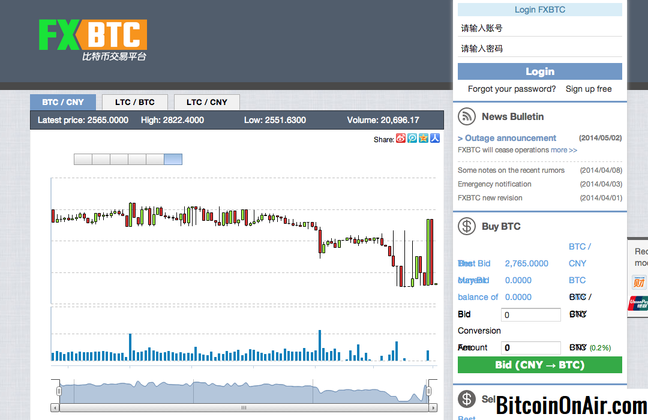Screen dimensions: 648x420
Task: Share chart to Tencent Weibo
Action: point(412,138)
